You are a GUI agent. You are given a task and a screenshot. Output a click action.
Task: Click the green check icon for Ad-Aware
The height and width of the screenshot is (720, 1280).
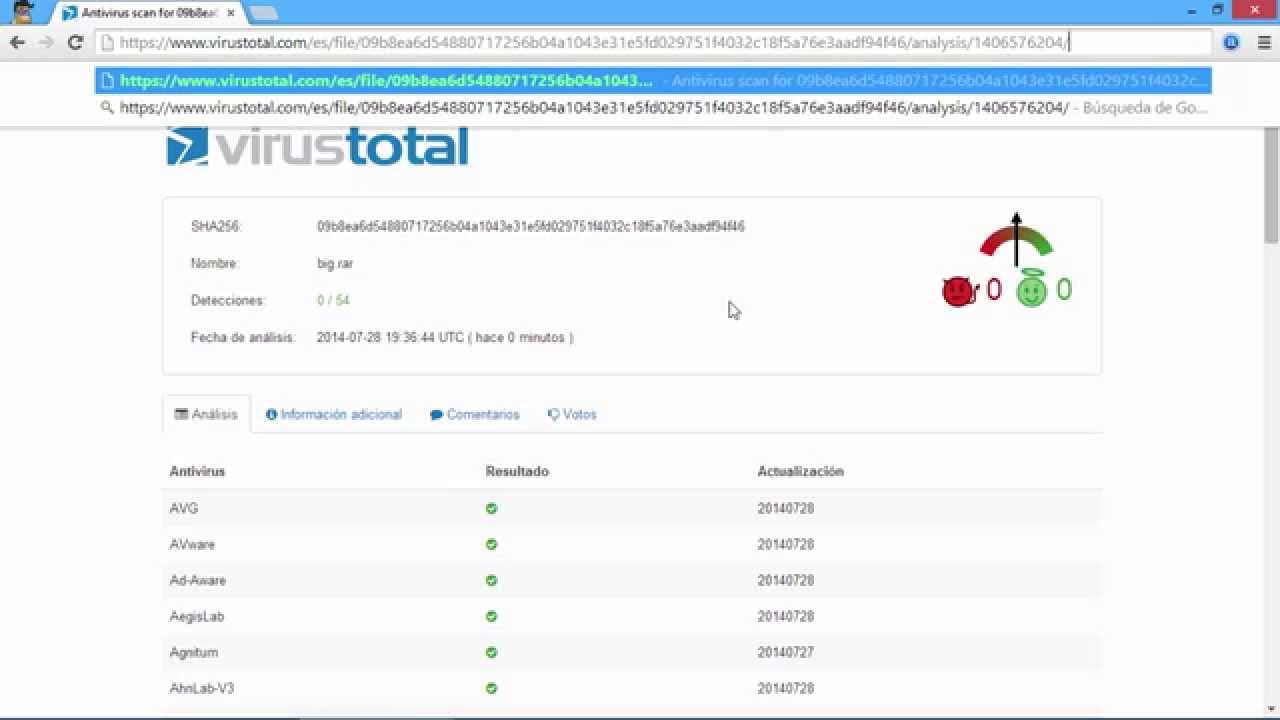pos(491,580)
